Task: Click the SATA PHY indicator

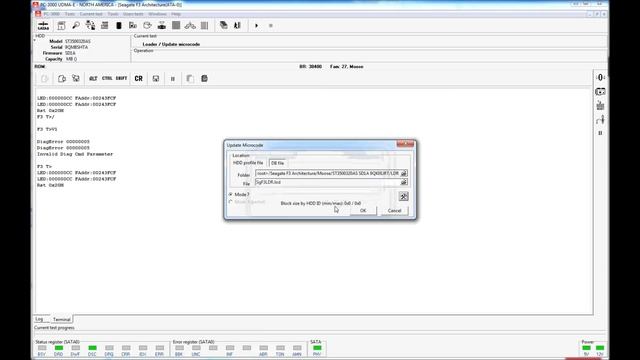Action: tap(317, 348)
